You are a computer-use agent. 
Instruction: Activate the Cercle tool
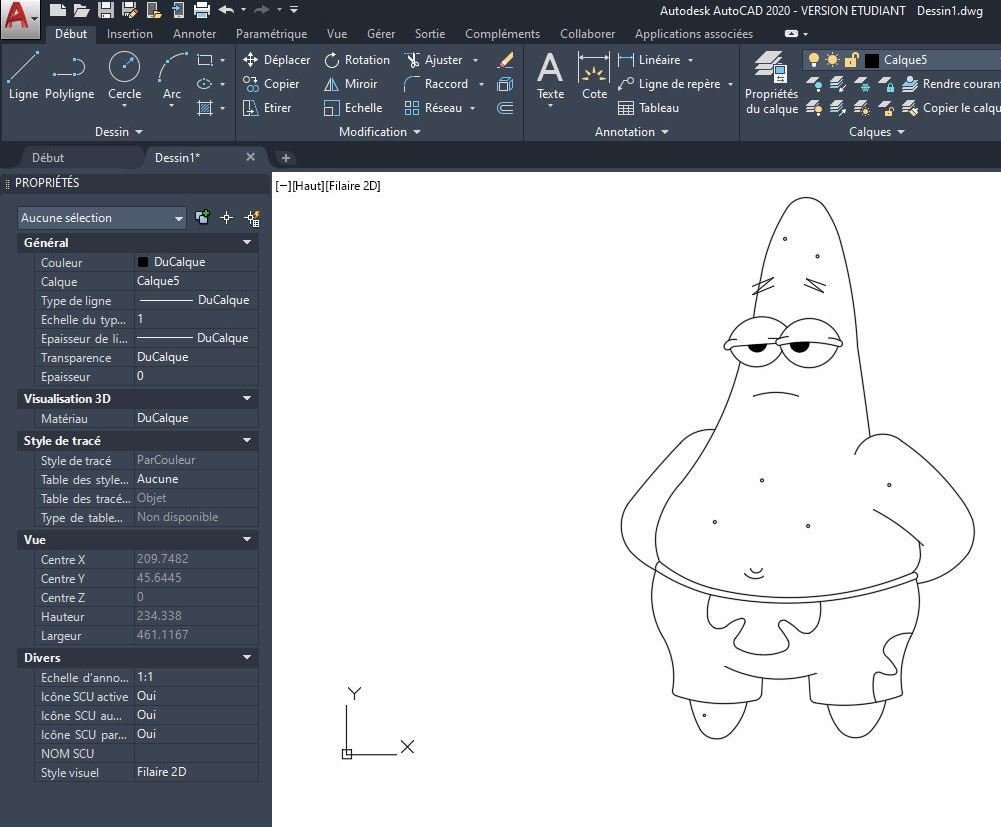click(124, 76)
